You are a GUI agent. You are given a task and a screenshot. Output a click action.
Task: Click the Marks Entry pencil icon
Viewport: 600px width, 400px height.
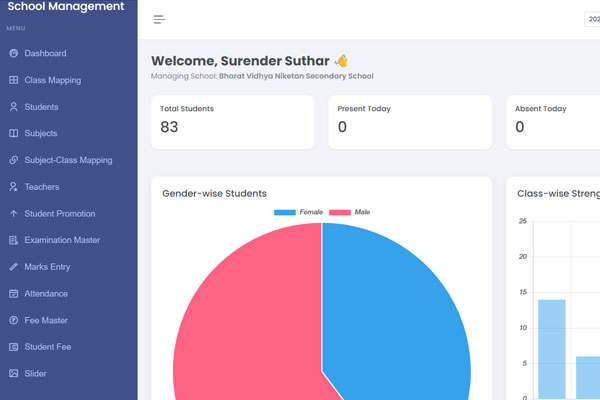[x=14, y=267]
